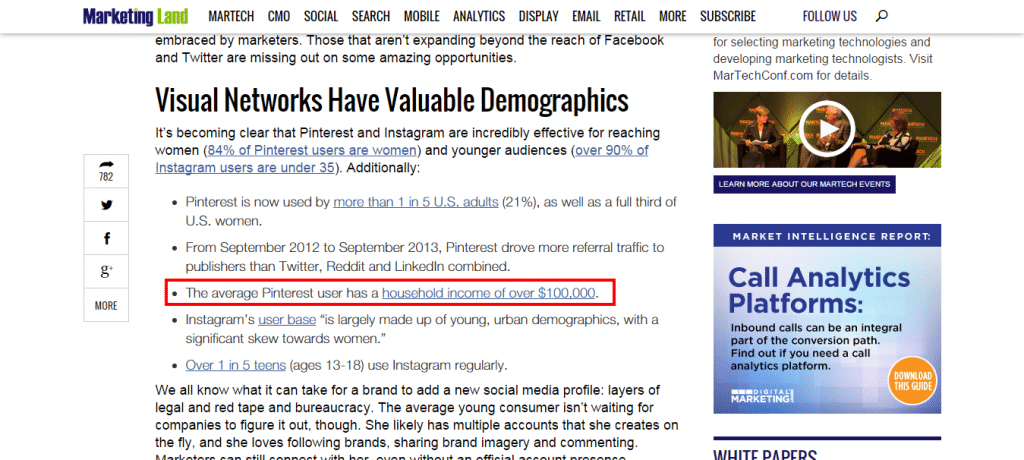Open 'Over 1 in 5 teens' link
This screenshot has height=460, width=1024.
[x=236, y=365]
